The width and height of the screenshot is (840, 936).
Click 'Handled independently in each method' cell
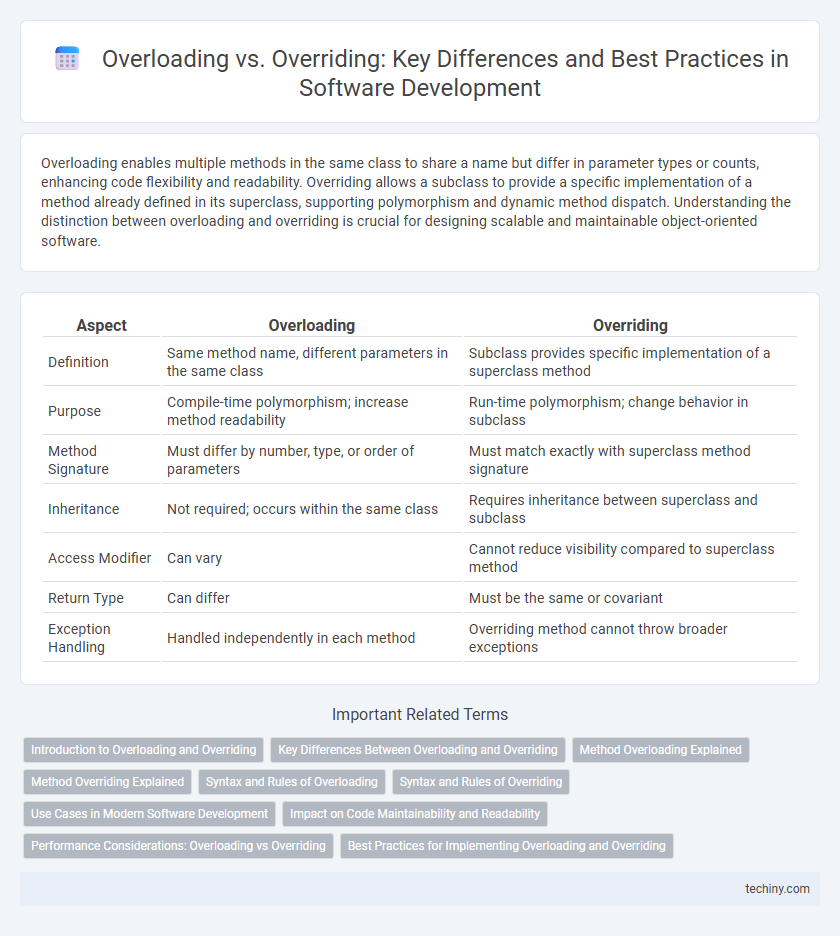(312, 638)
